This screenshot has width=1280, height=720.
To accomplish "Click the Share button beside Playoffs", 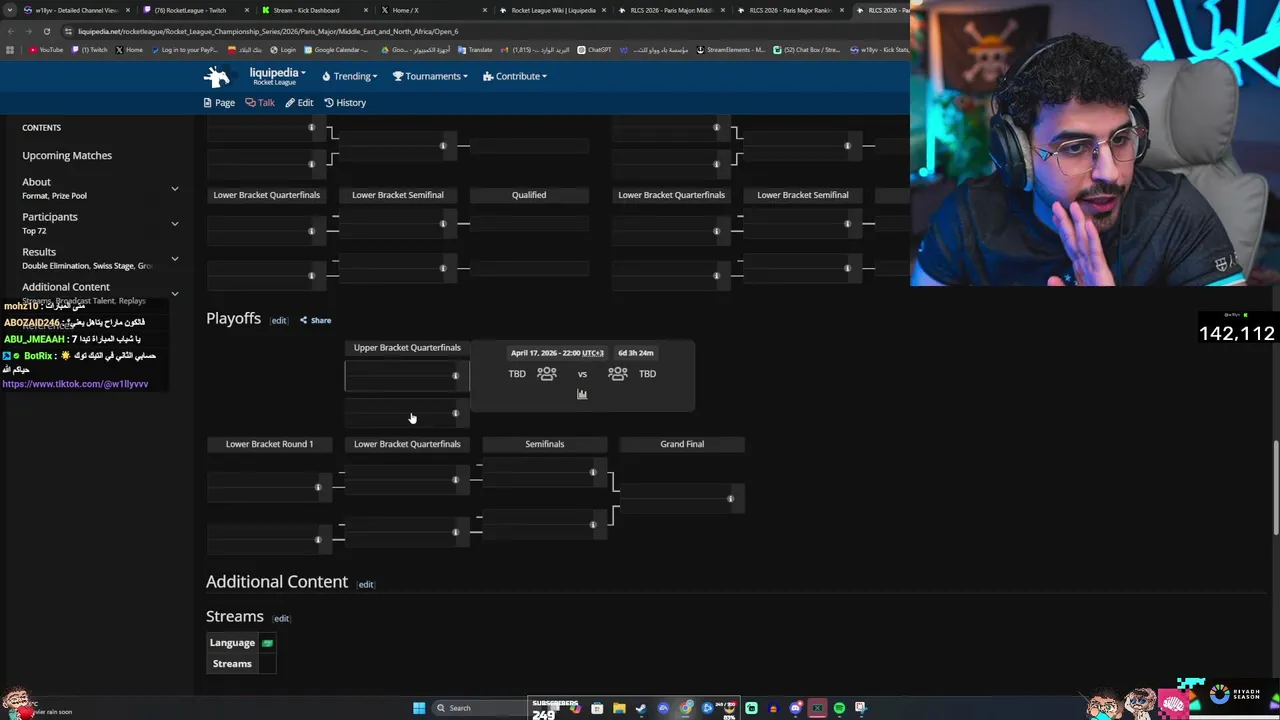I will point(315,320).
